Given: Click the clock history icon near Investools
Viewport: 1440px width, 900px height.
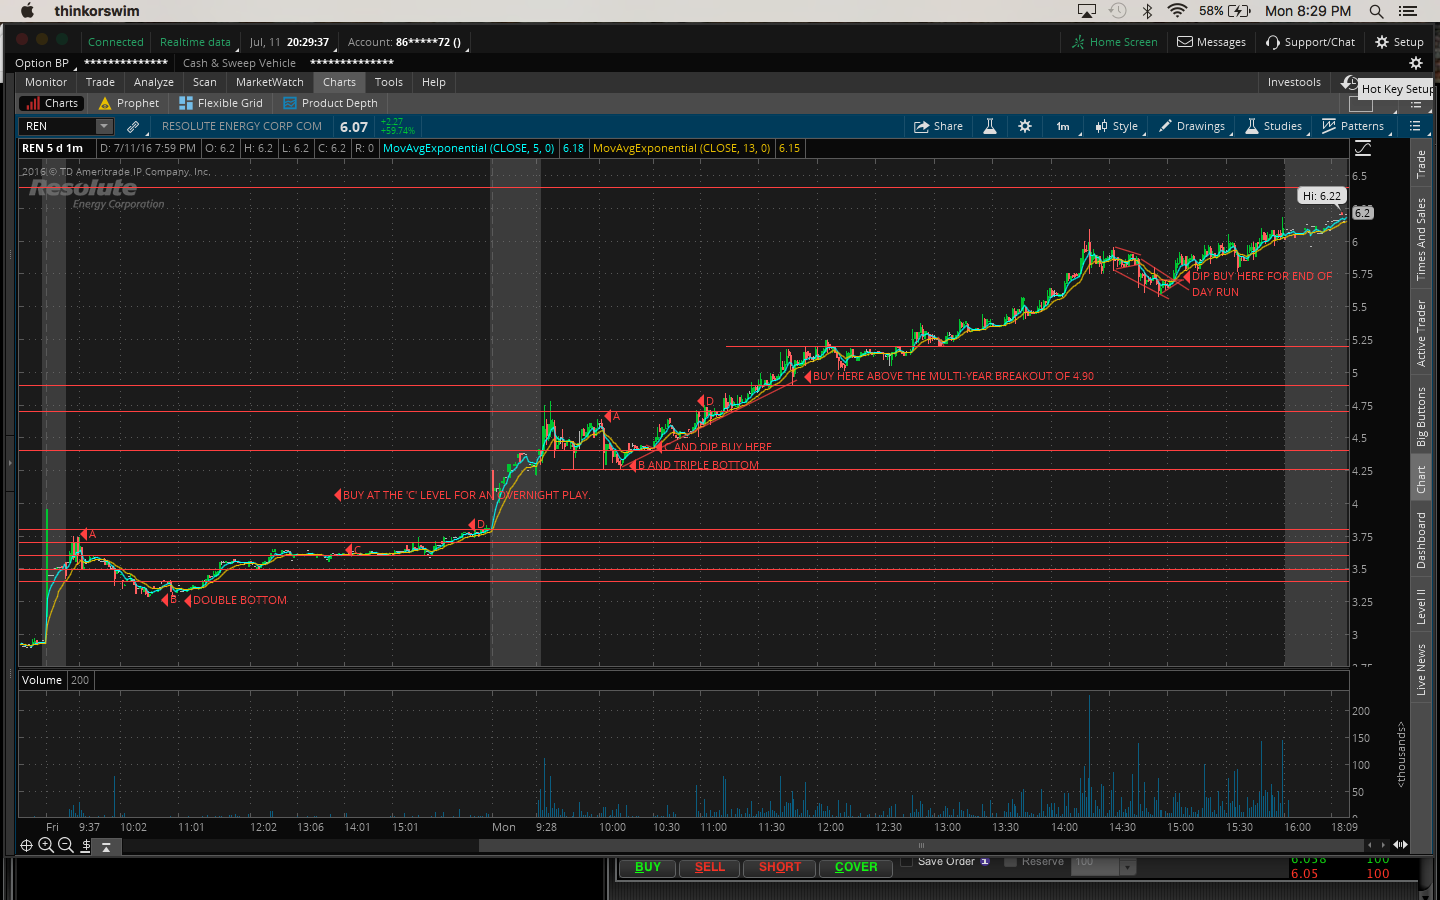Looking at the screenshot, I should [1349, 82].
